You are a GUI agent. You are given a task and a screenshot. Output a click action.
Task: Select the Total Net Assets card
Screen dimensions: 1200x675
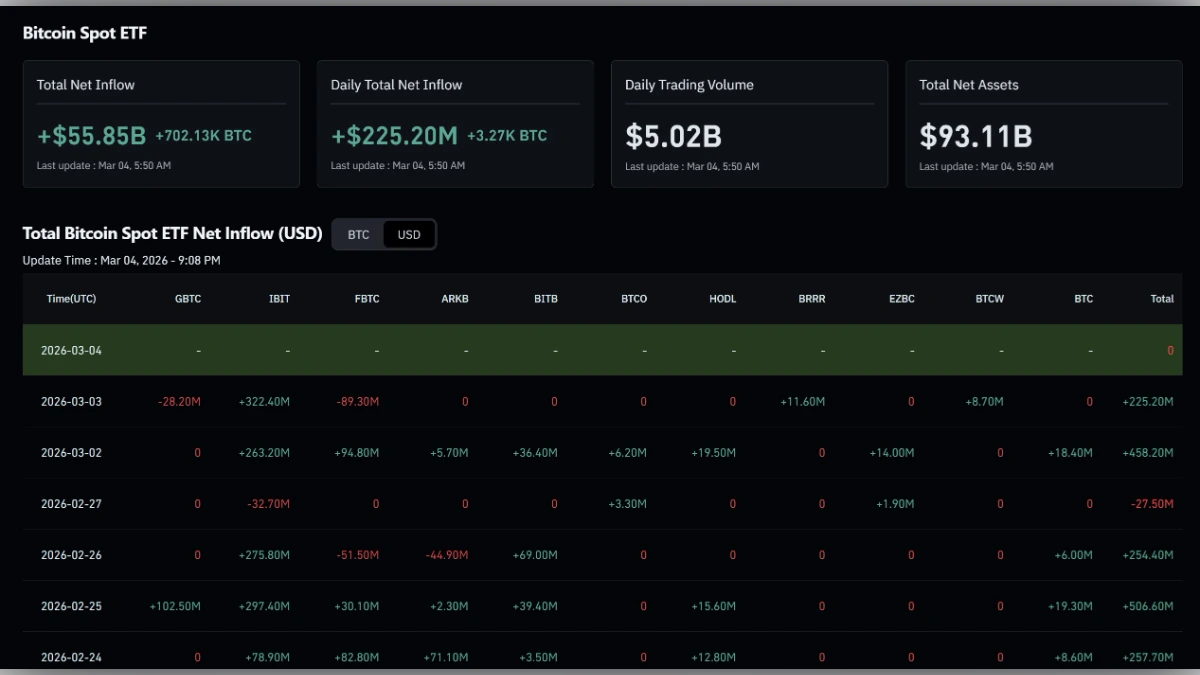pyautogui.click(x=1044, y=123)
